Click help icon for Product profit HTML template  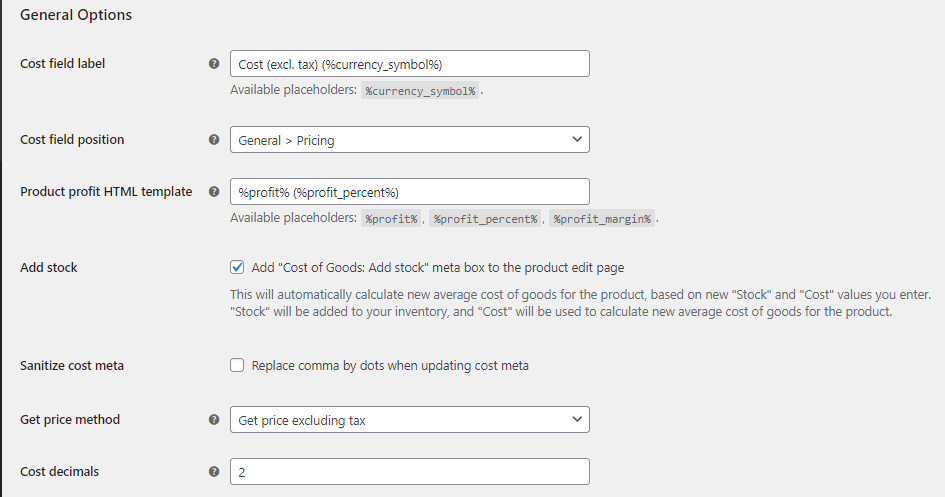[x=214, y=192]
